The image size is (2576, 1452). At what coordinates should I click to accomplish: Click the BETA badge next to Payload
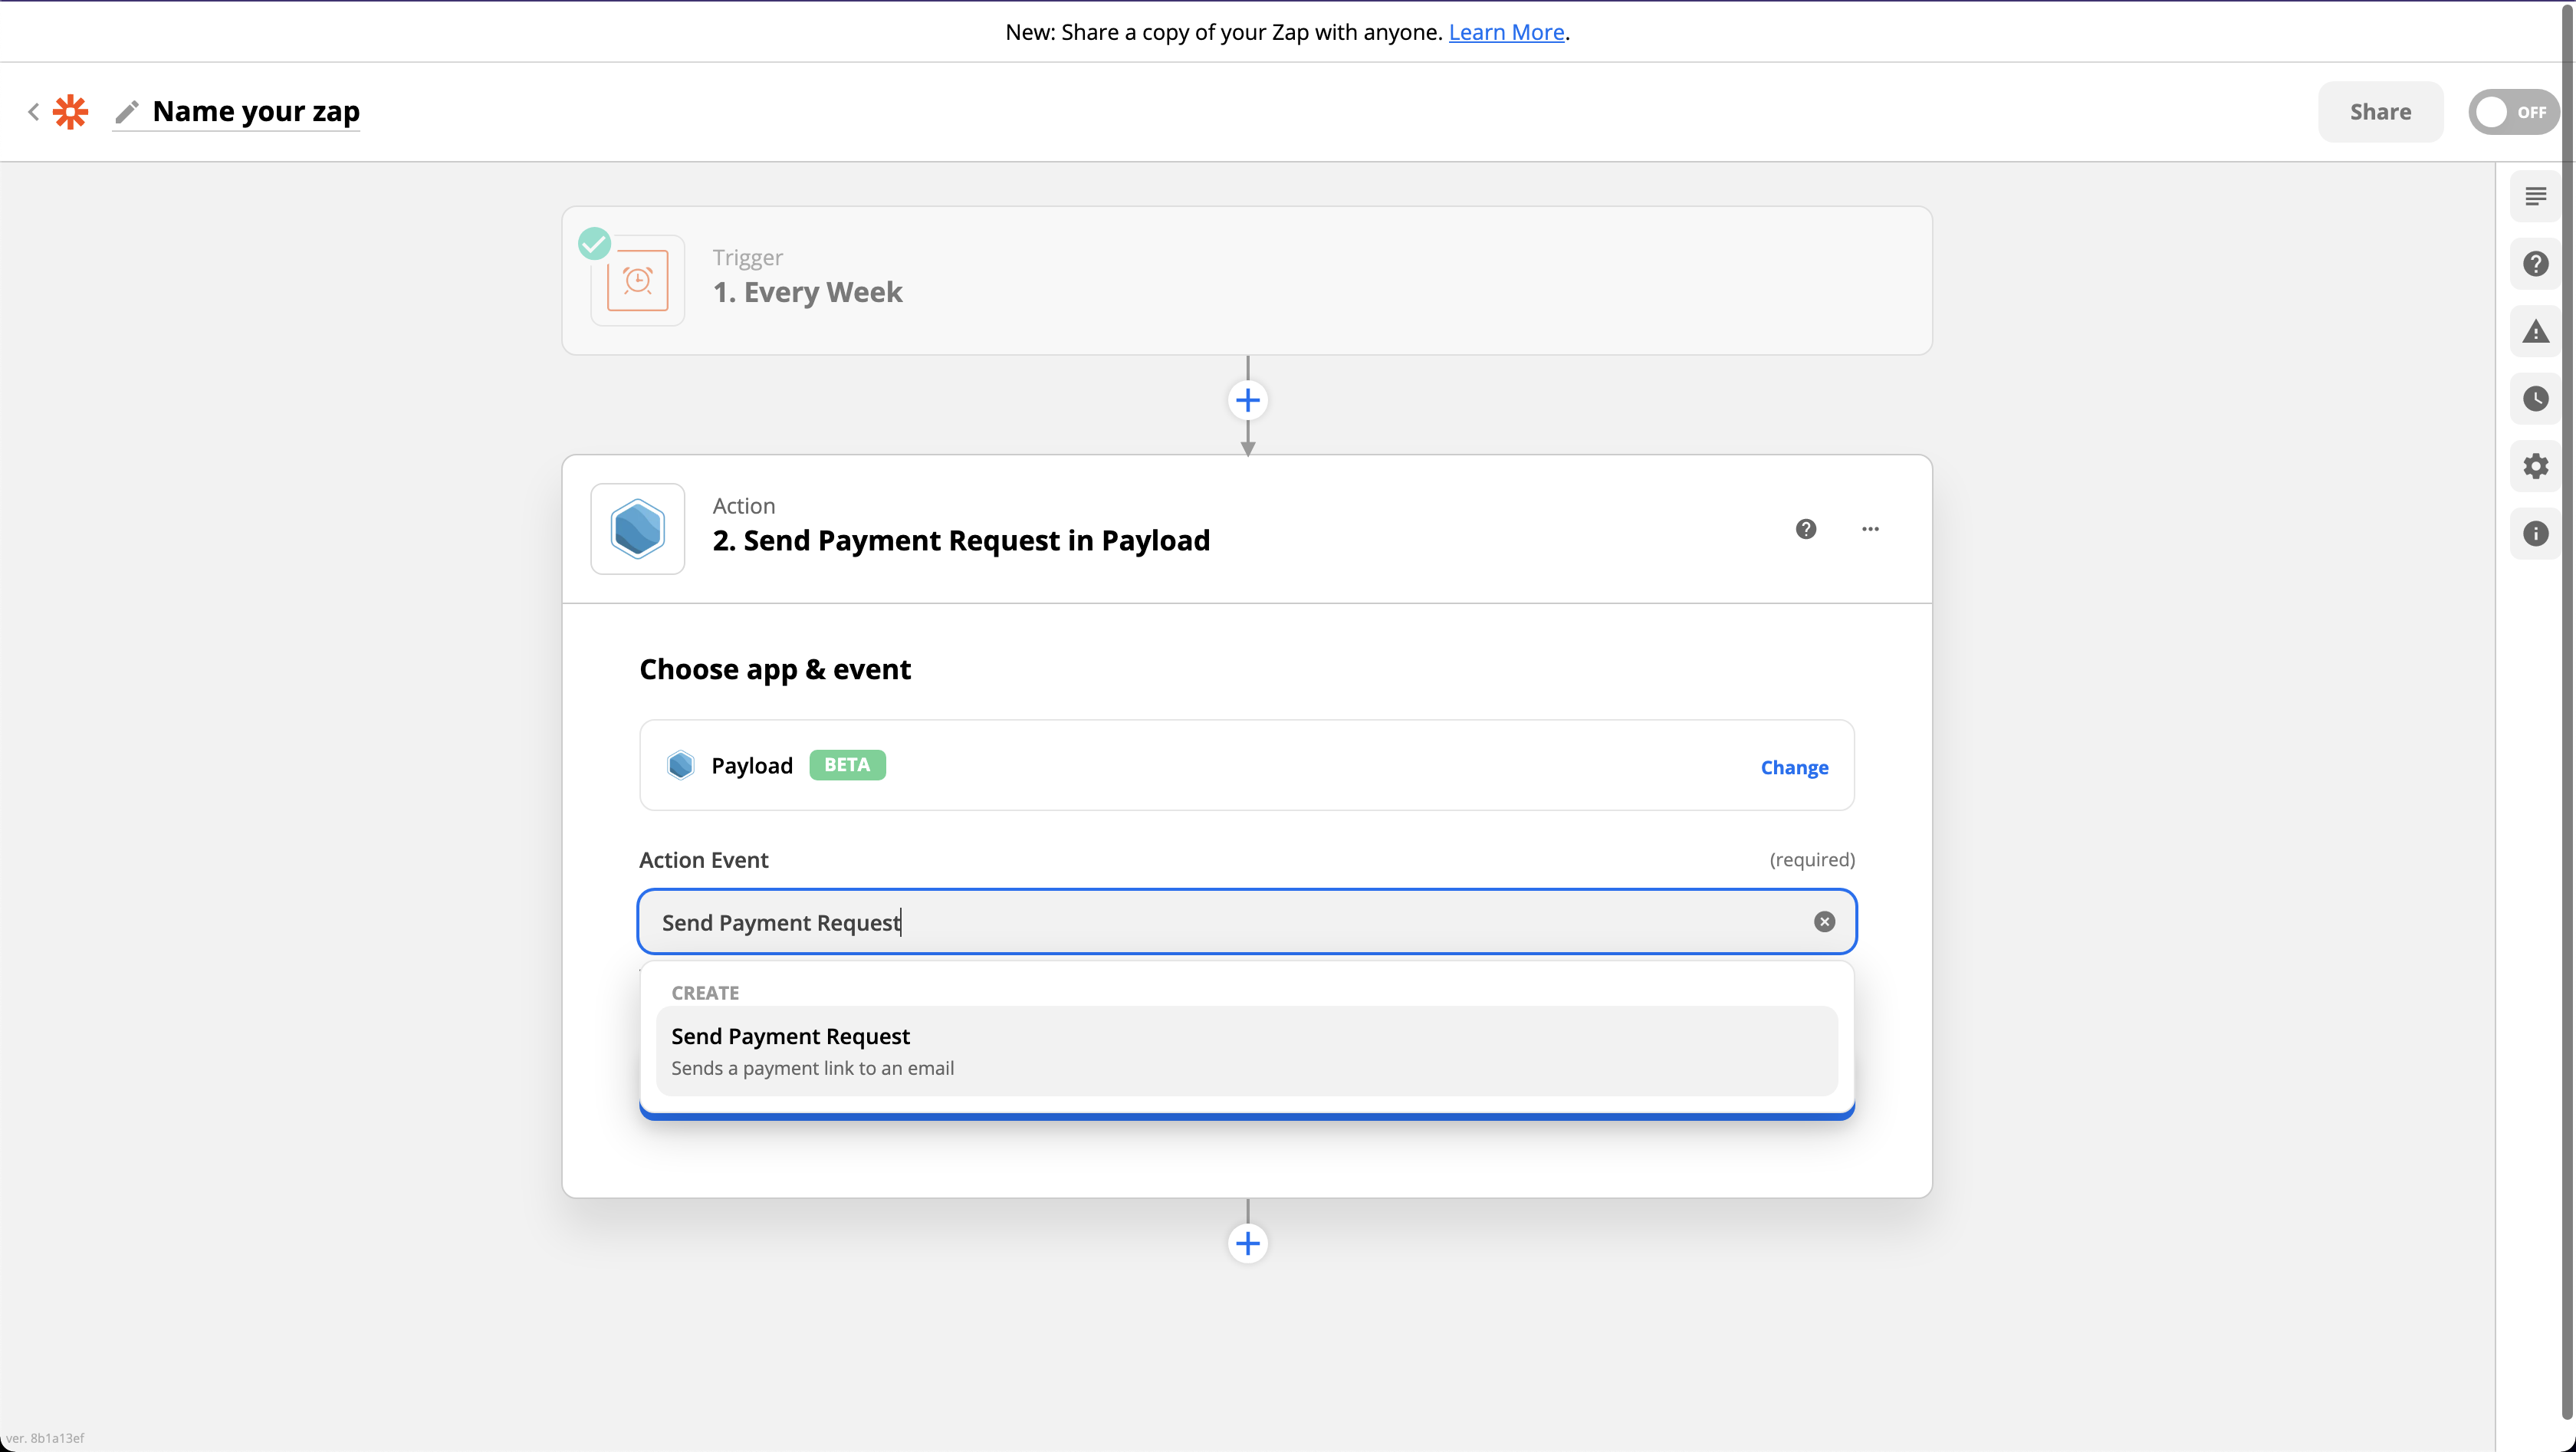[847, 765]
